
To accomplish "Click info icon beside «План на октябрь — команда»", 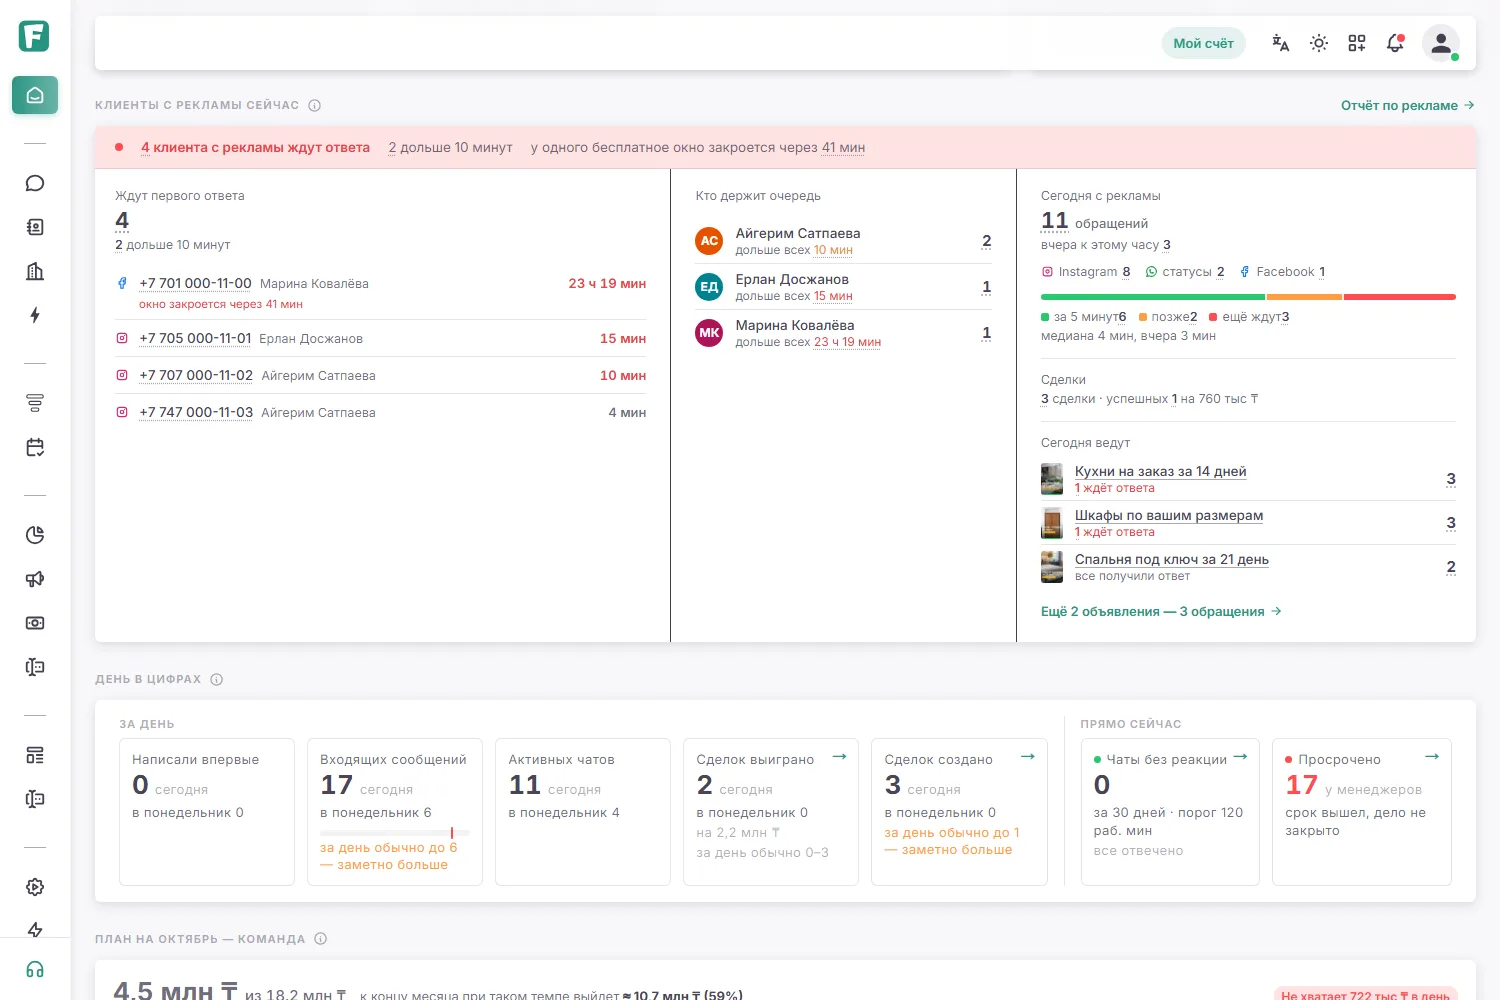I will pos(321,939).
